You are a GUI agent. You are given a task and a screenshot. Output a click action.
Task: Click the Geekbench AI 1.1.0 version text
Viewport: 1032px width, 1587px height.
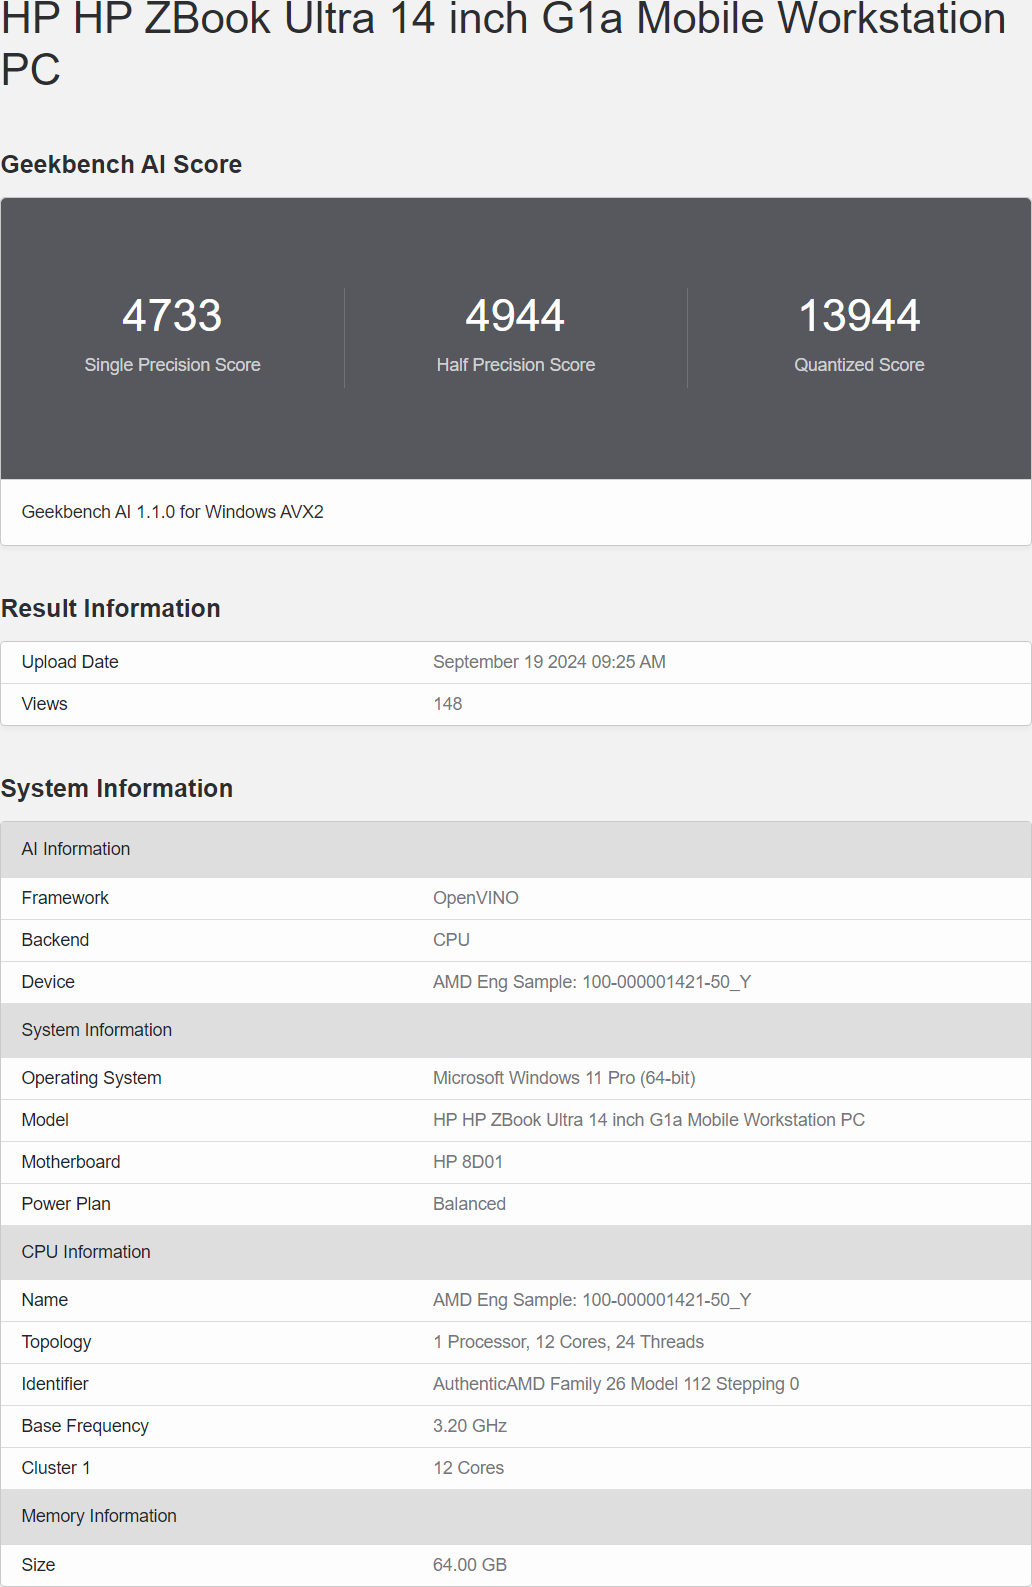coord(172,512)
